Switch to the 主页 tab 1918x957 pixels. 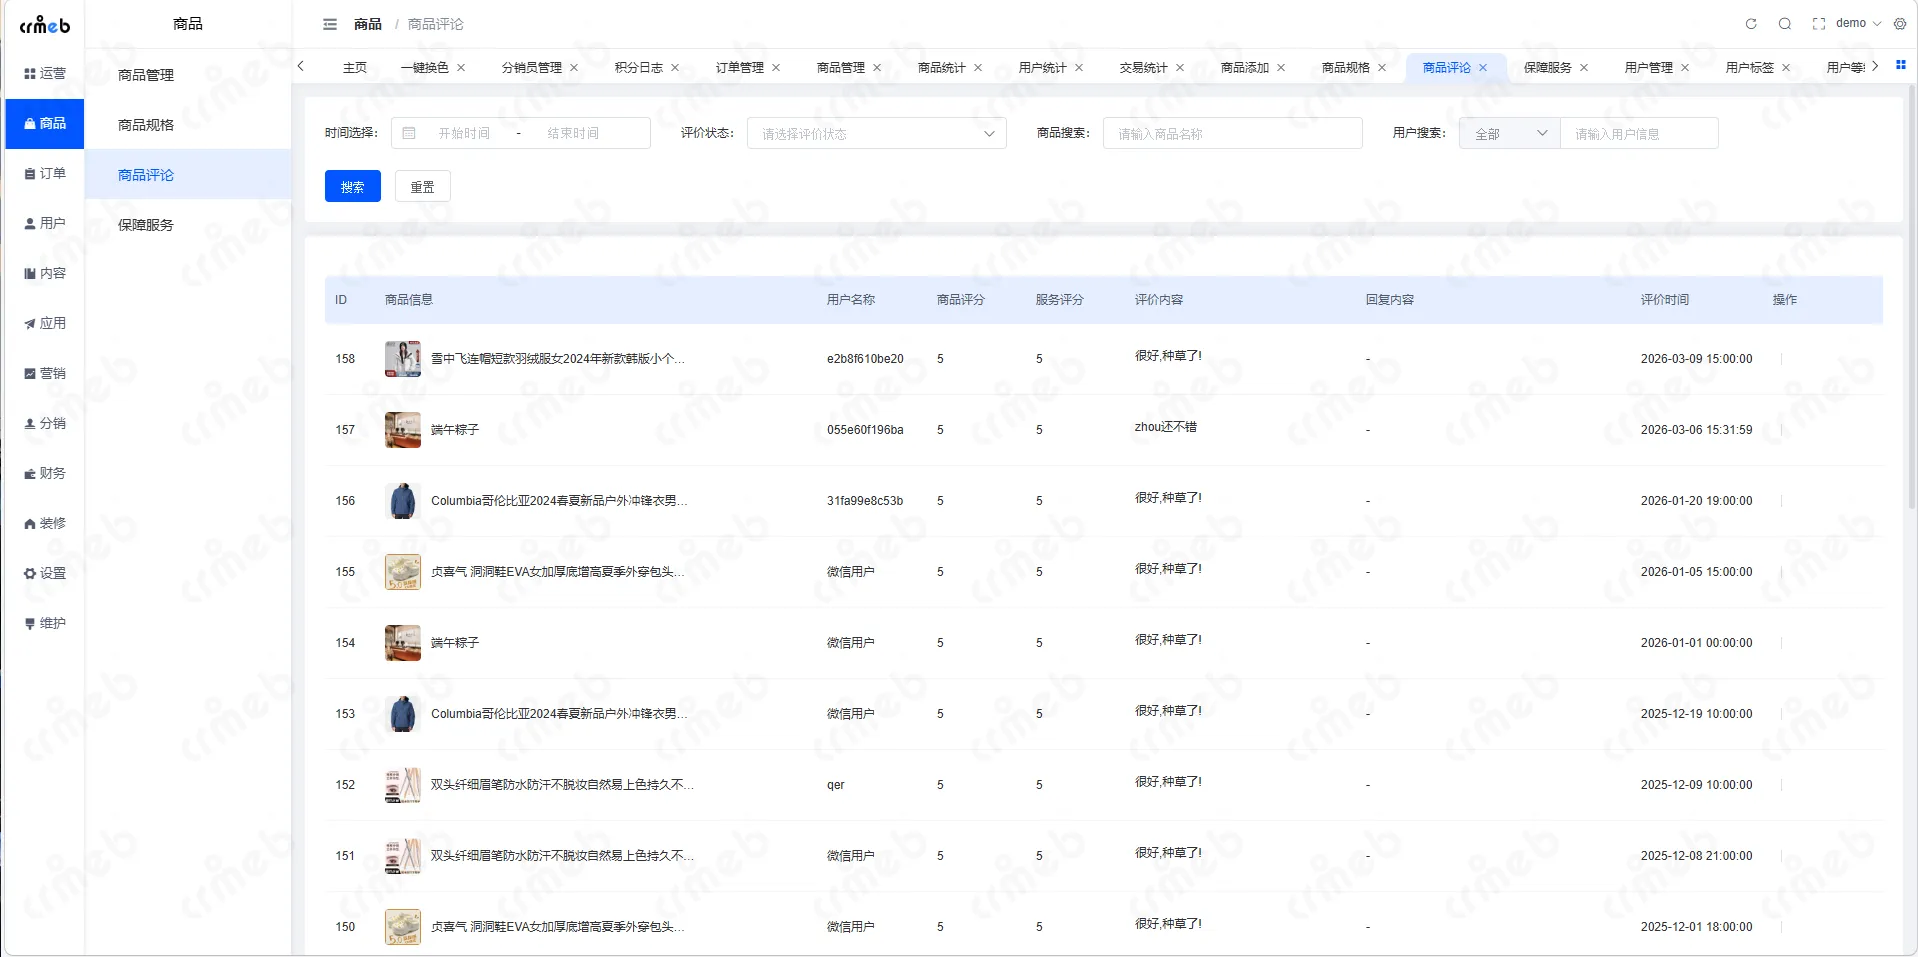click(355, 68)
